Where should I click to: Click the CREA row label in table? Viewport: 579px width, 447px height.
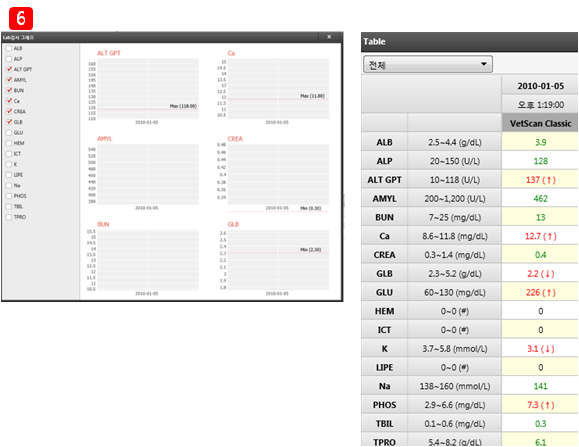pyautogui.click(x=384, y=255)
